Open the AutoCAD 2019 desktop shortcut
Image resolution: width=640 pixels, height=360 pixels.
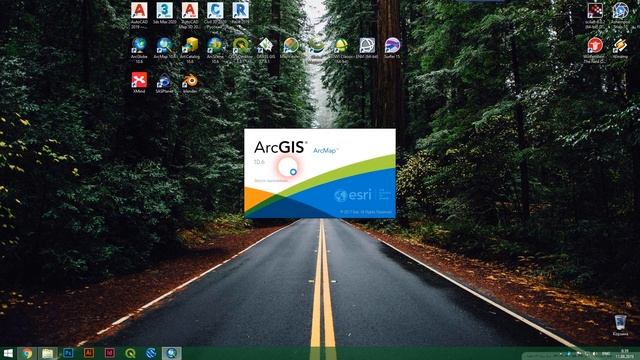click(x=139, y=15)
